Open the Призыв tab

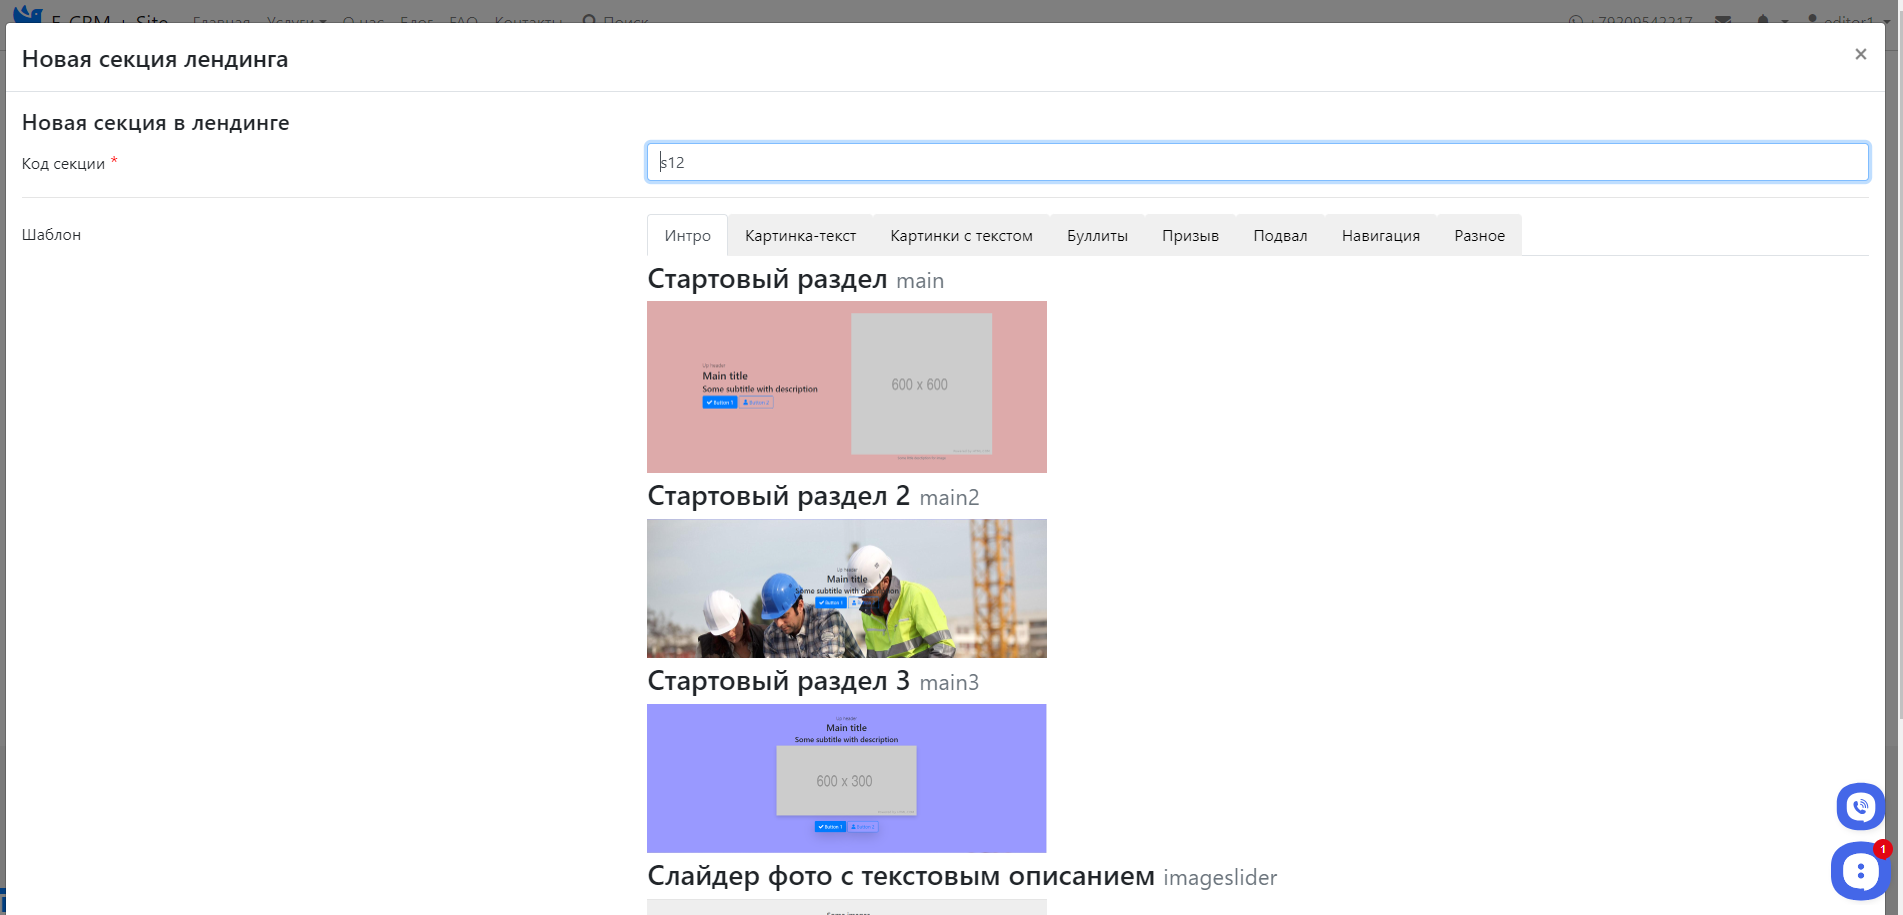pos(1190,236)
